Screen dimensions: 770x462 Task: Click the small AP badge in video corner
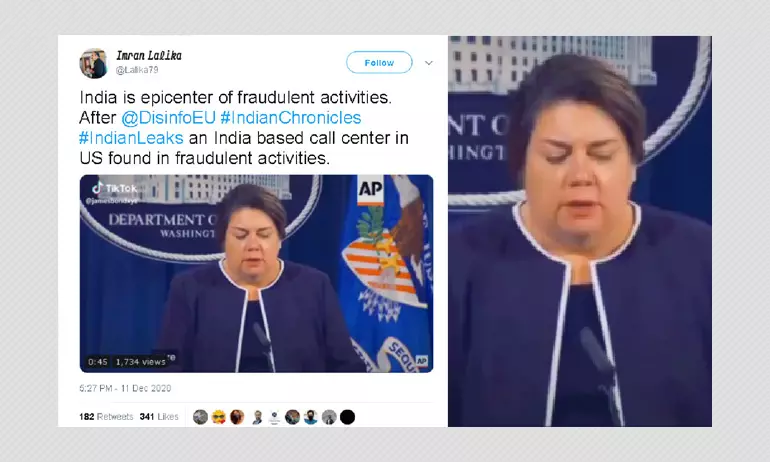tap(422, 361)
